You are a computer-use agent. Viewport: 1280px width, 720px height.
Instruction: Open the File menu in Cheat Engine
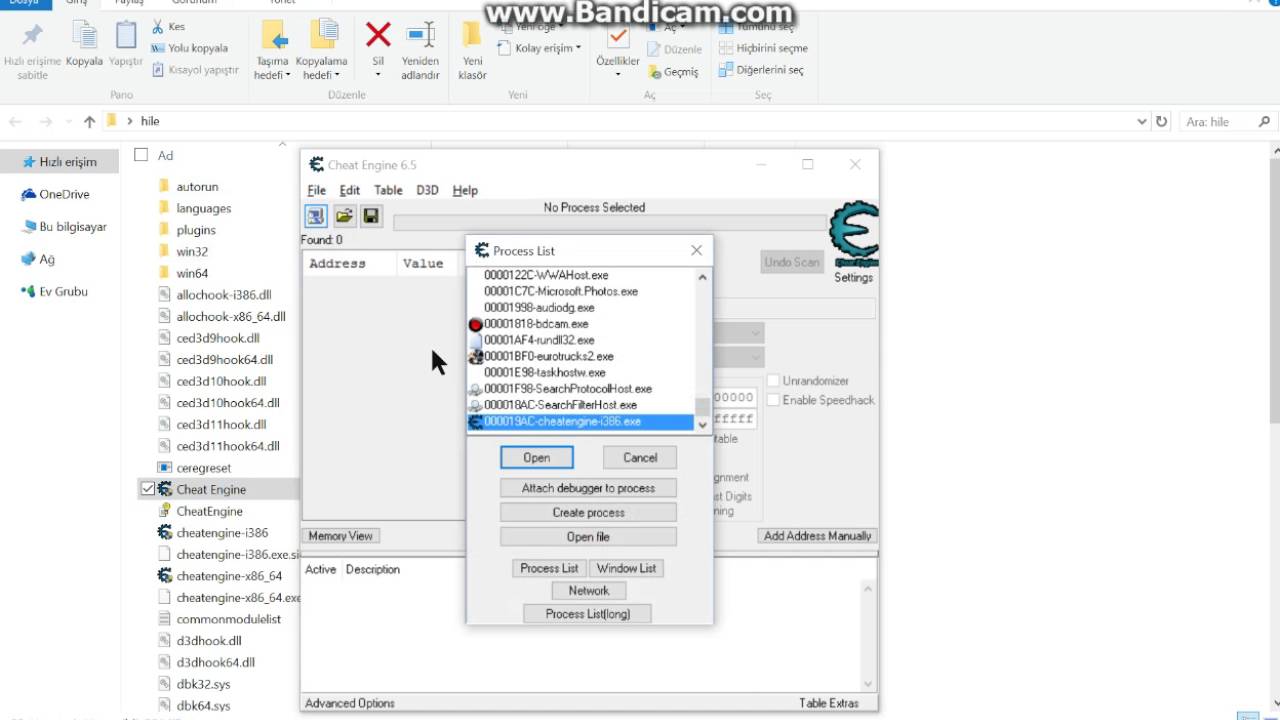316,190
